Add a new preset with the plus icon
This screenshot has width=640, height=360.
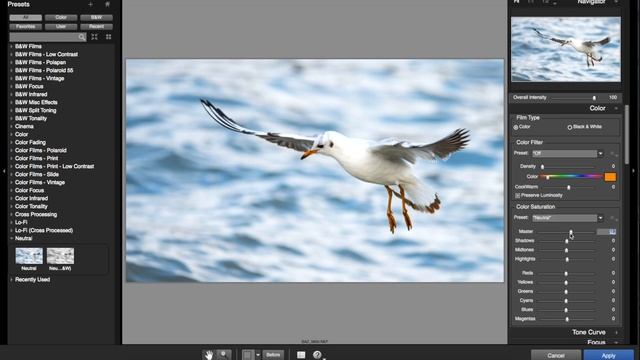pyautogui.click(x=90, y=4)
